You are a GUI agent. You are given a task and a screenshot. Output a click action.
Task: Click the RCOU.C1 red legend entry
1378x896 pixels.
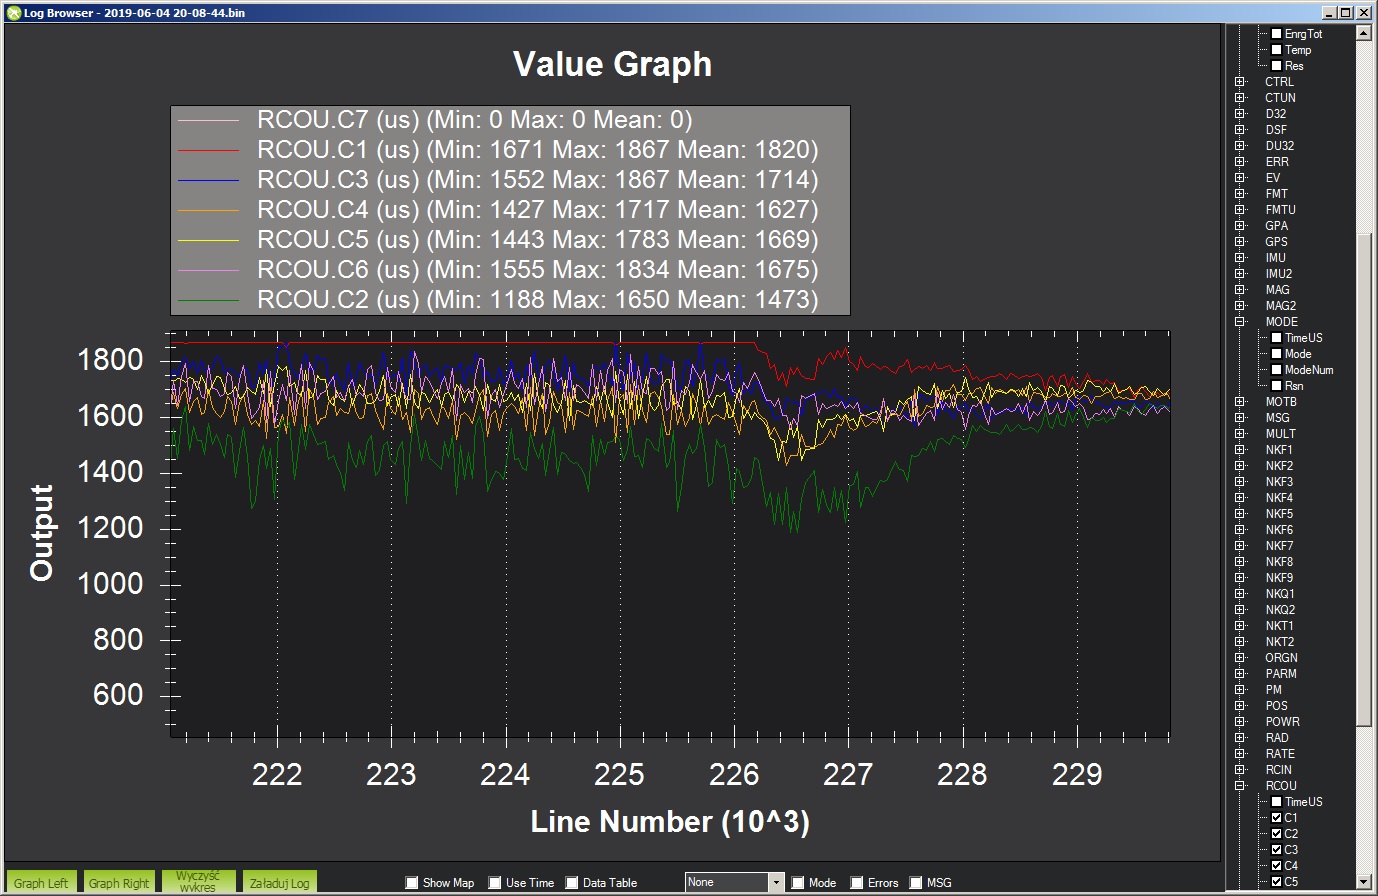coord(498,150)
